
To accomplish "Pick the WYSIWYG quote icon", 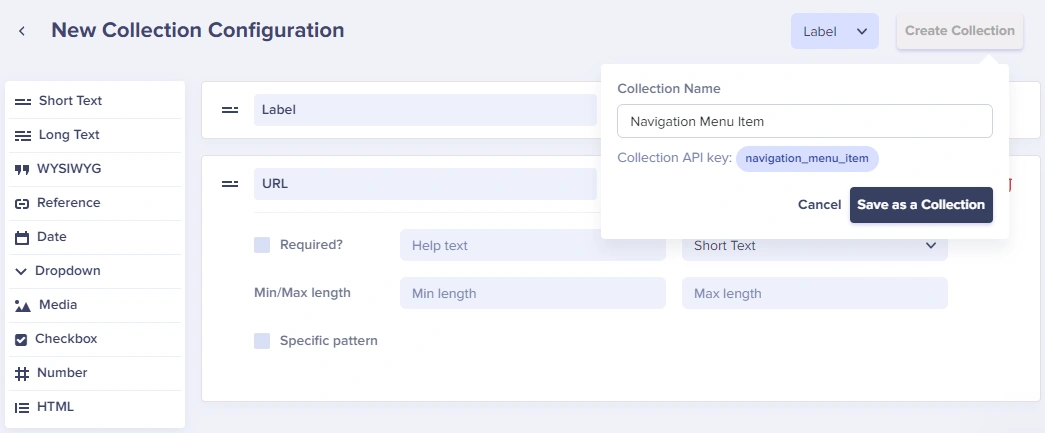I will pos(22,170).
